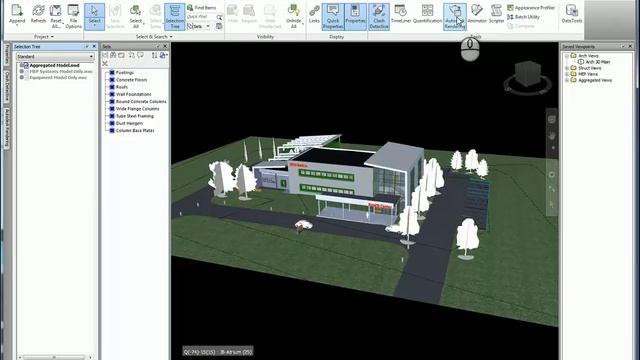Open the Quantification tool

427,14
